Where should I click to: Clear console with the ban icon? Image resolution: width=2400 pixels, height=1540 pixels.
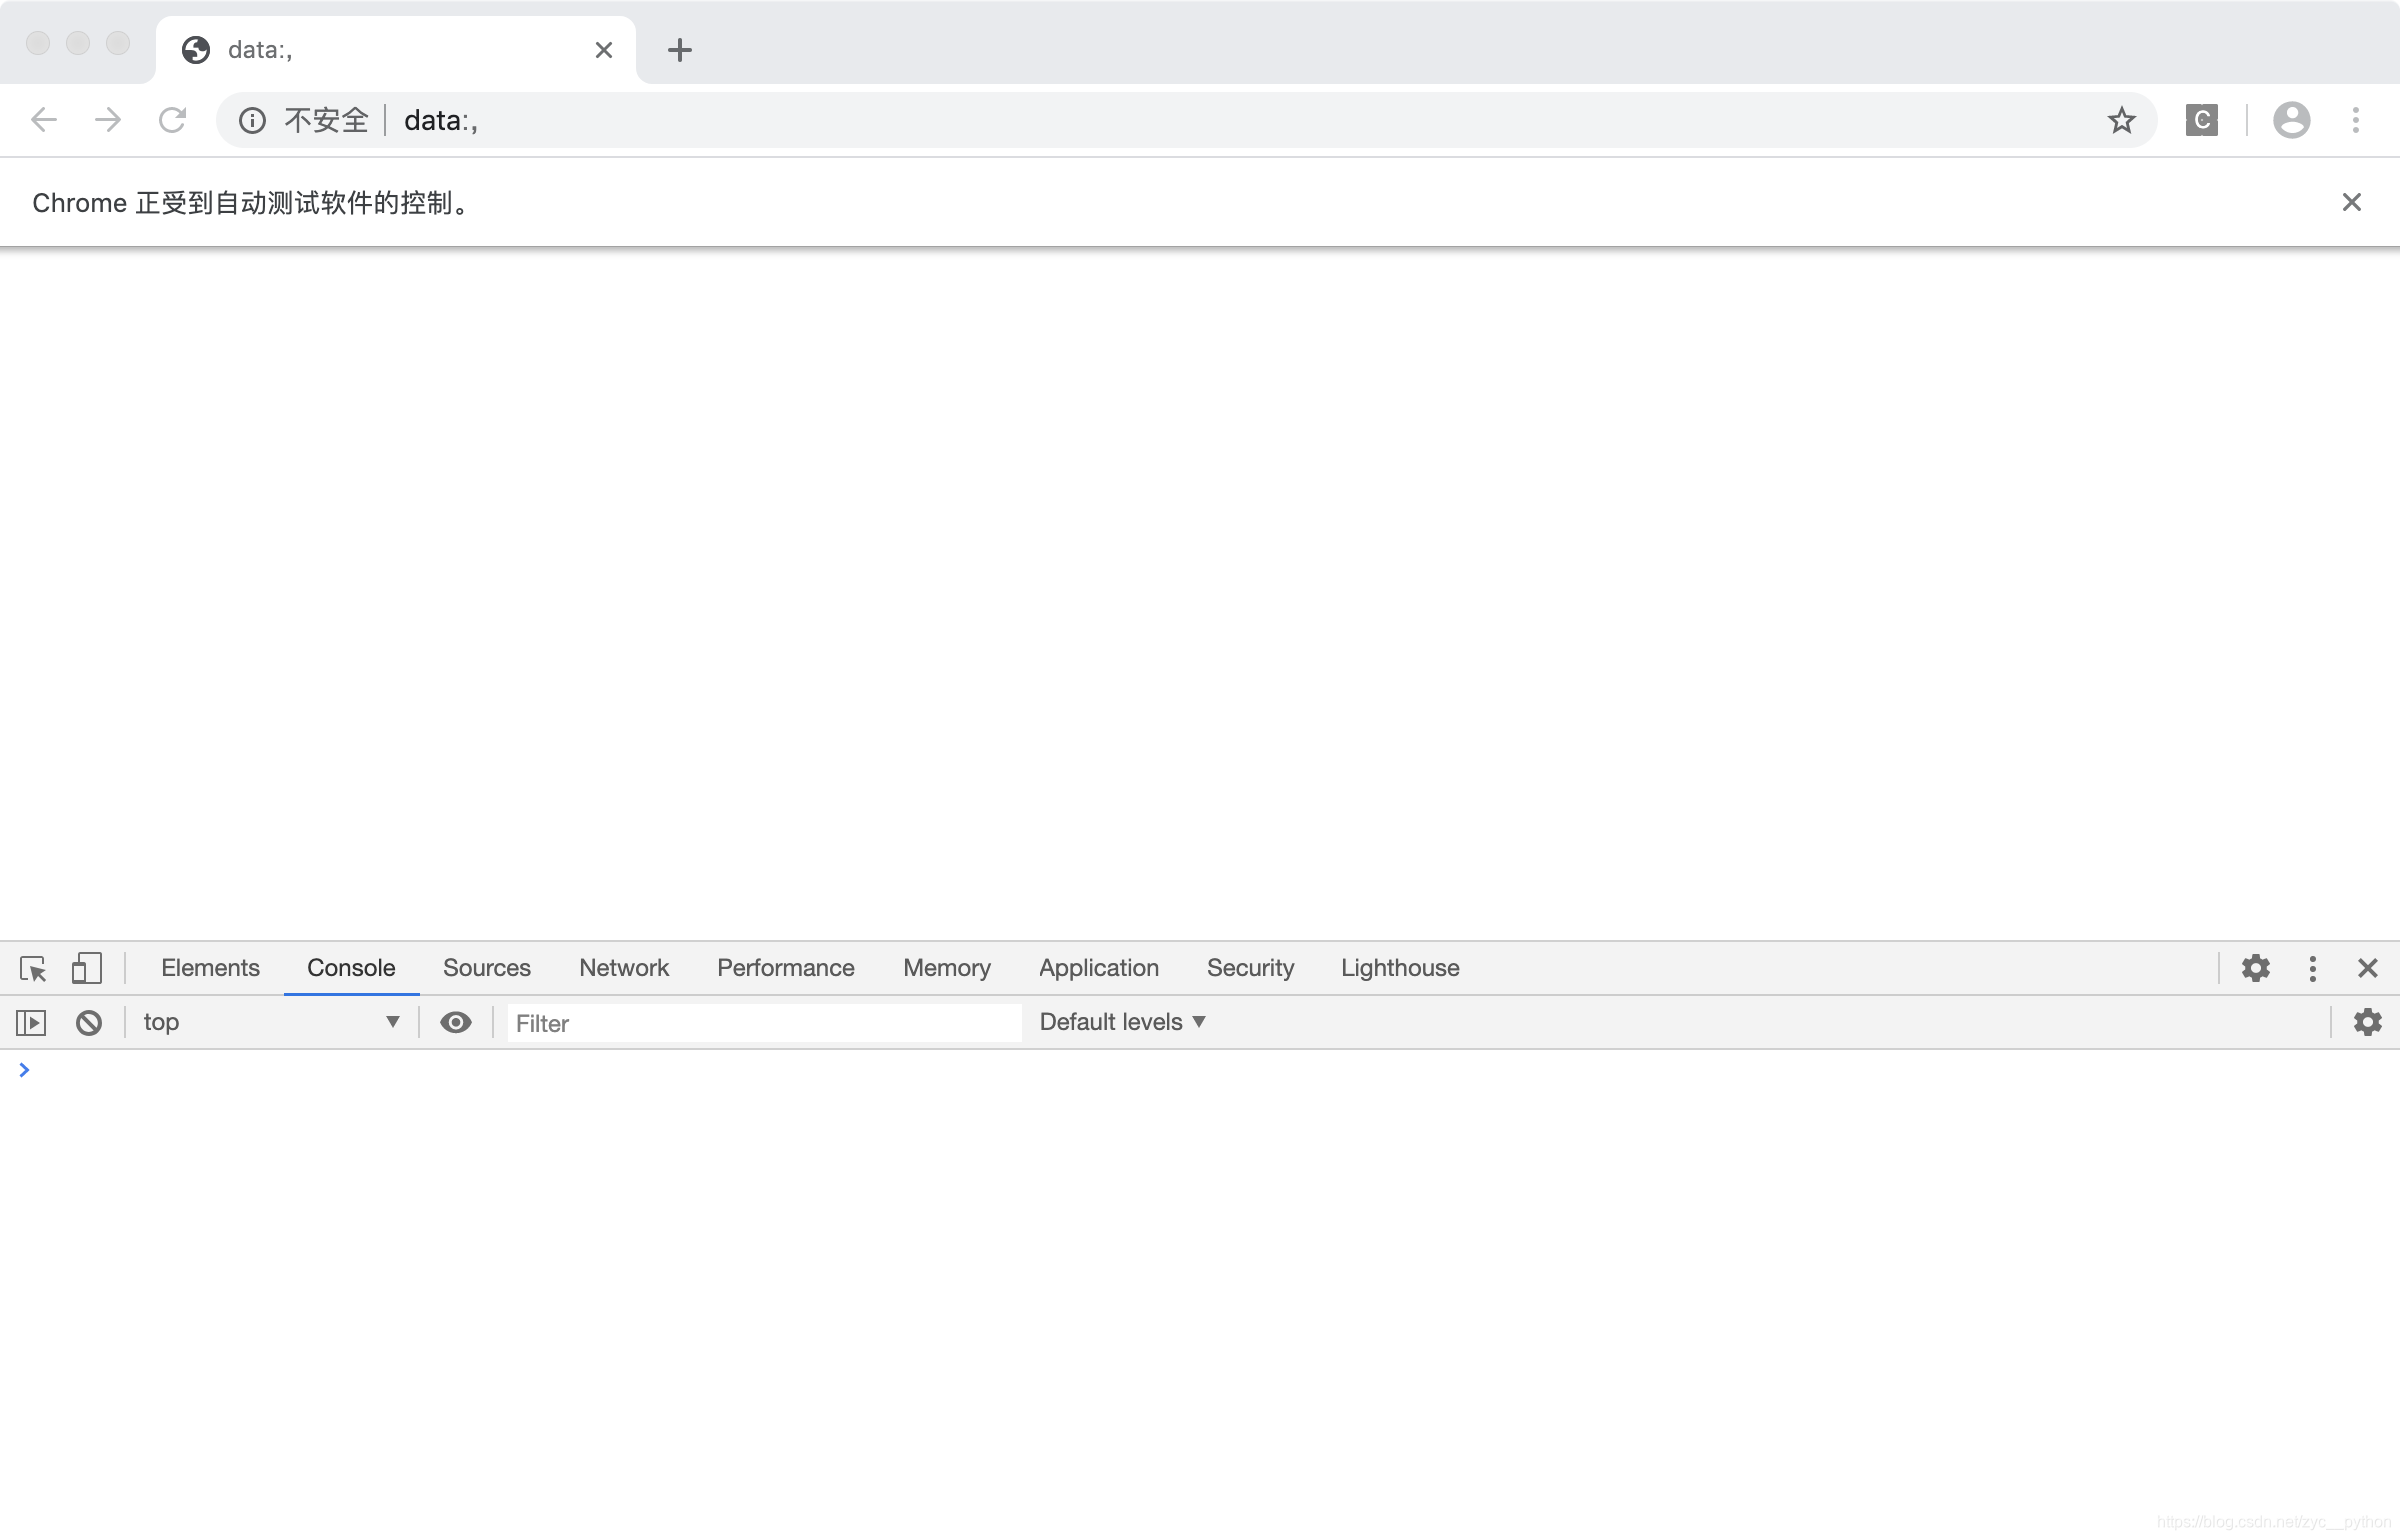coord(89,1022)
